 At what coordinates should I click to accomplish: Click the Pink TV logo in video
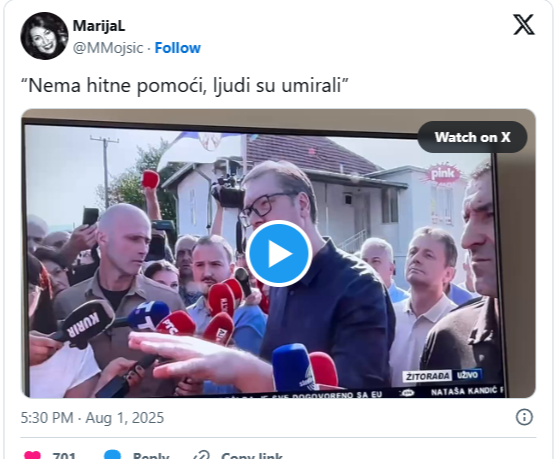click(443, 174)
